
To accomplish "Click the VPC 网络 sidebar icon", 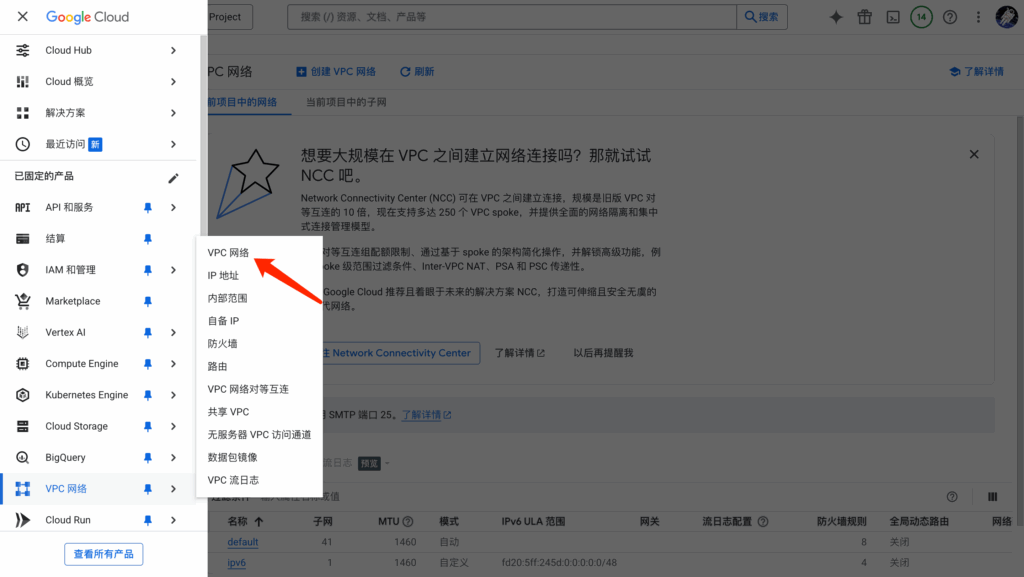I will click(23, 489).
